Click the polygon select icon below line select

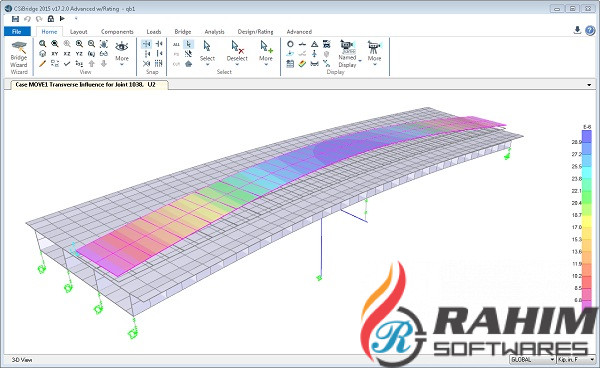(x=188, y=64)
